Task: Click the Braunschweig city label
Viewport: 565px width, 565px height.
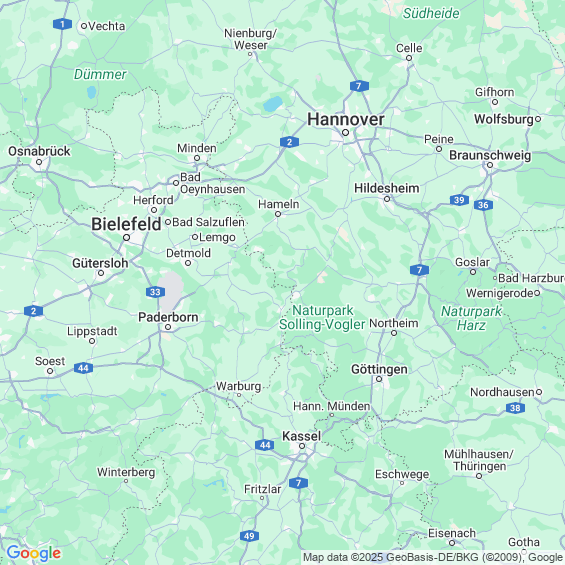Action: (x=490, y=155)
